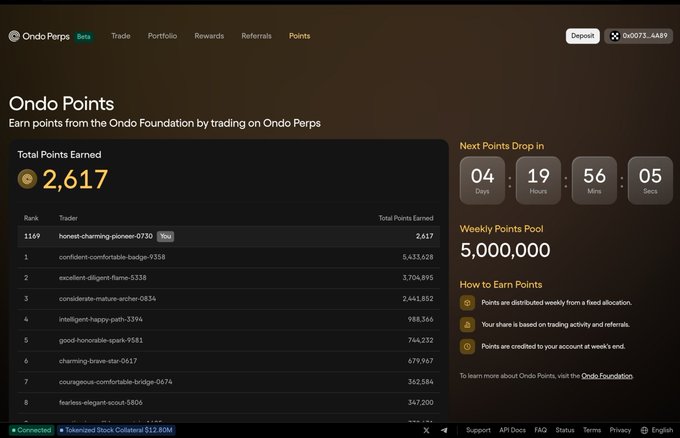Click the rank 1169 cell
The width and height of the screenshot is (680, 438).
tap(32, 236)
